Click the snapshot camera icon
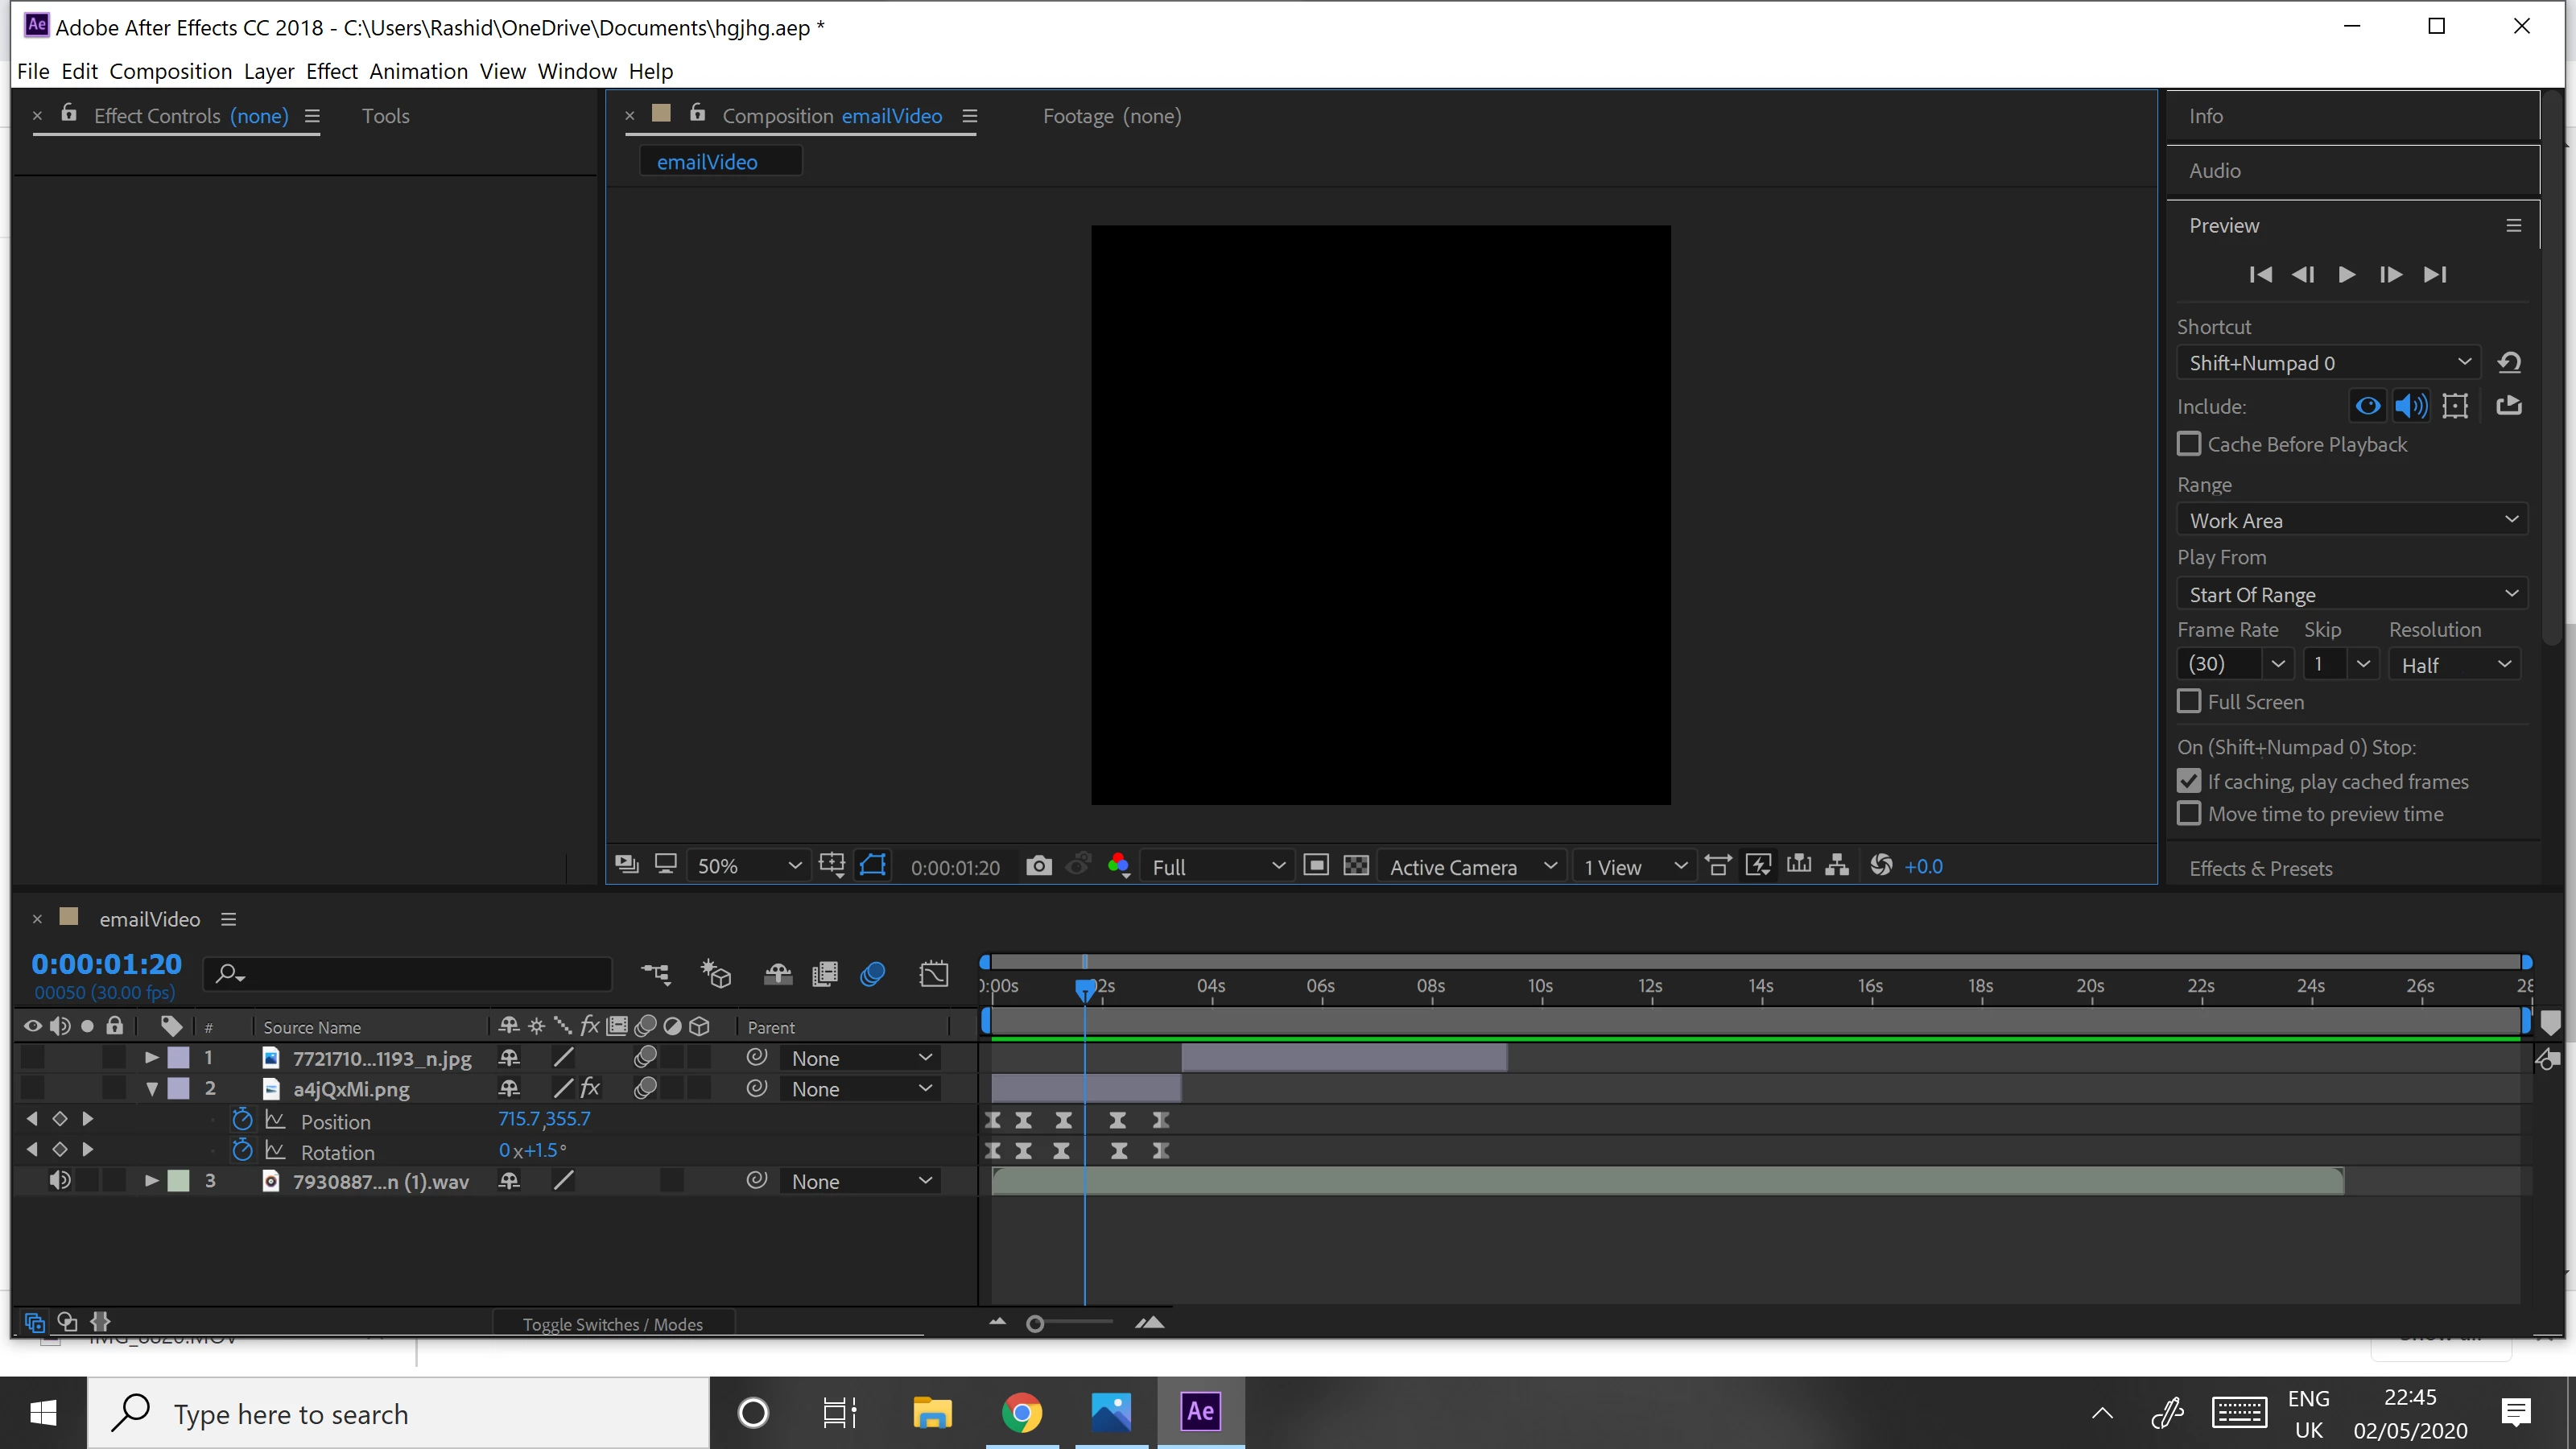 coord(1038,866)
